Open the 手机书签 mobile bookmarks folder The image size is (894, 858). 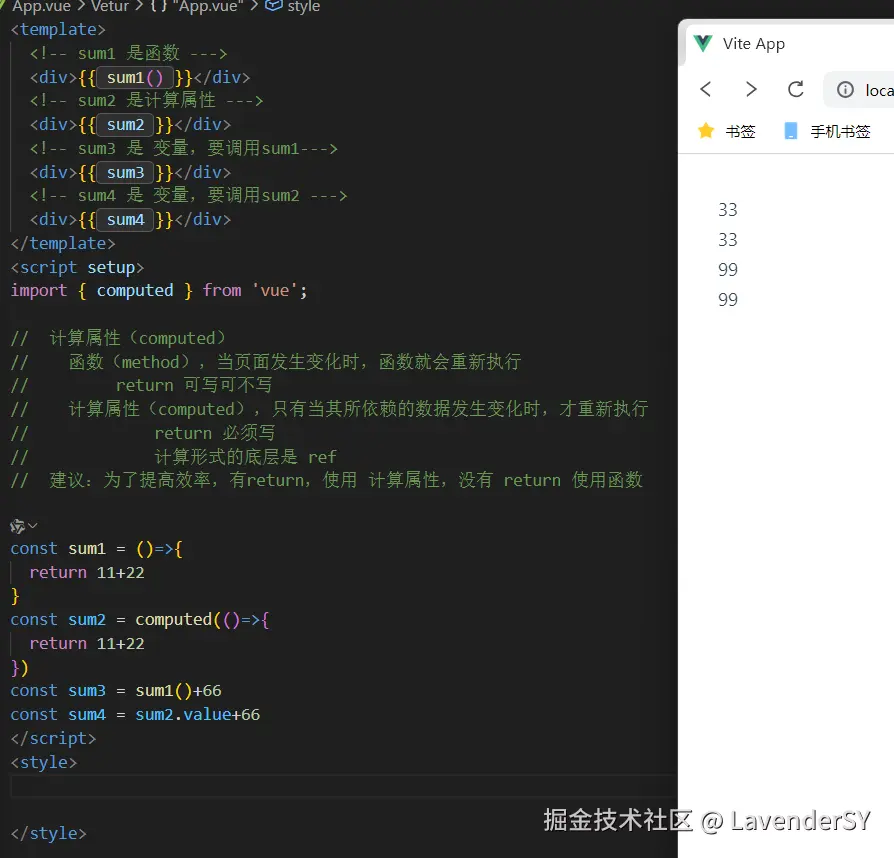pos(840,131)
